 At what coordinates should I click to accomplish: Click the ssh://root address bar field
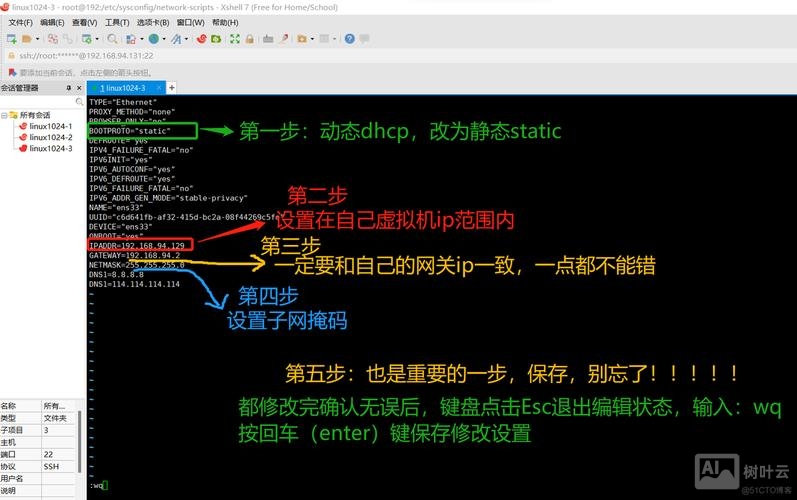pos(85,55)
